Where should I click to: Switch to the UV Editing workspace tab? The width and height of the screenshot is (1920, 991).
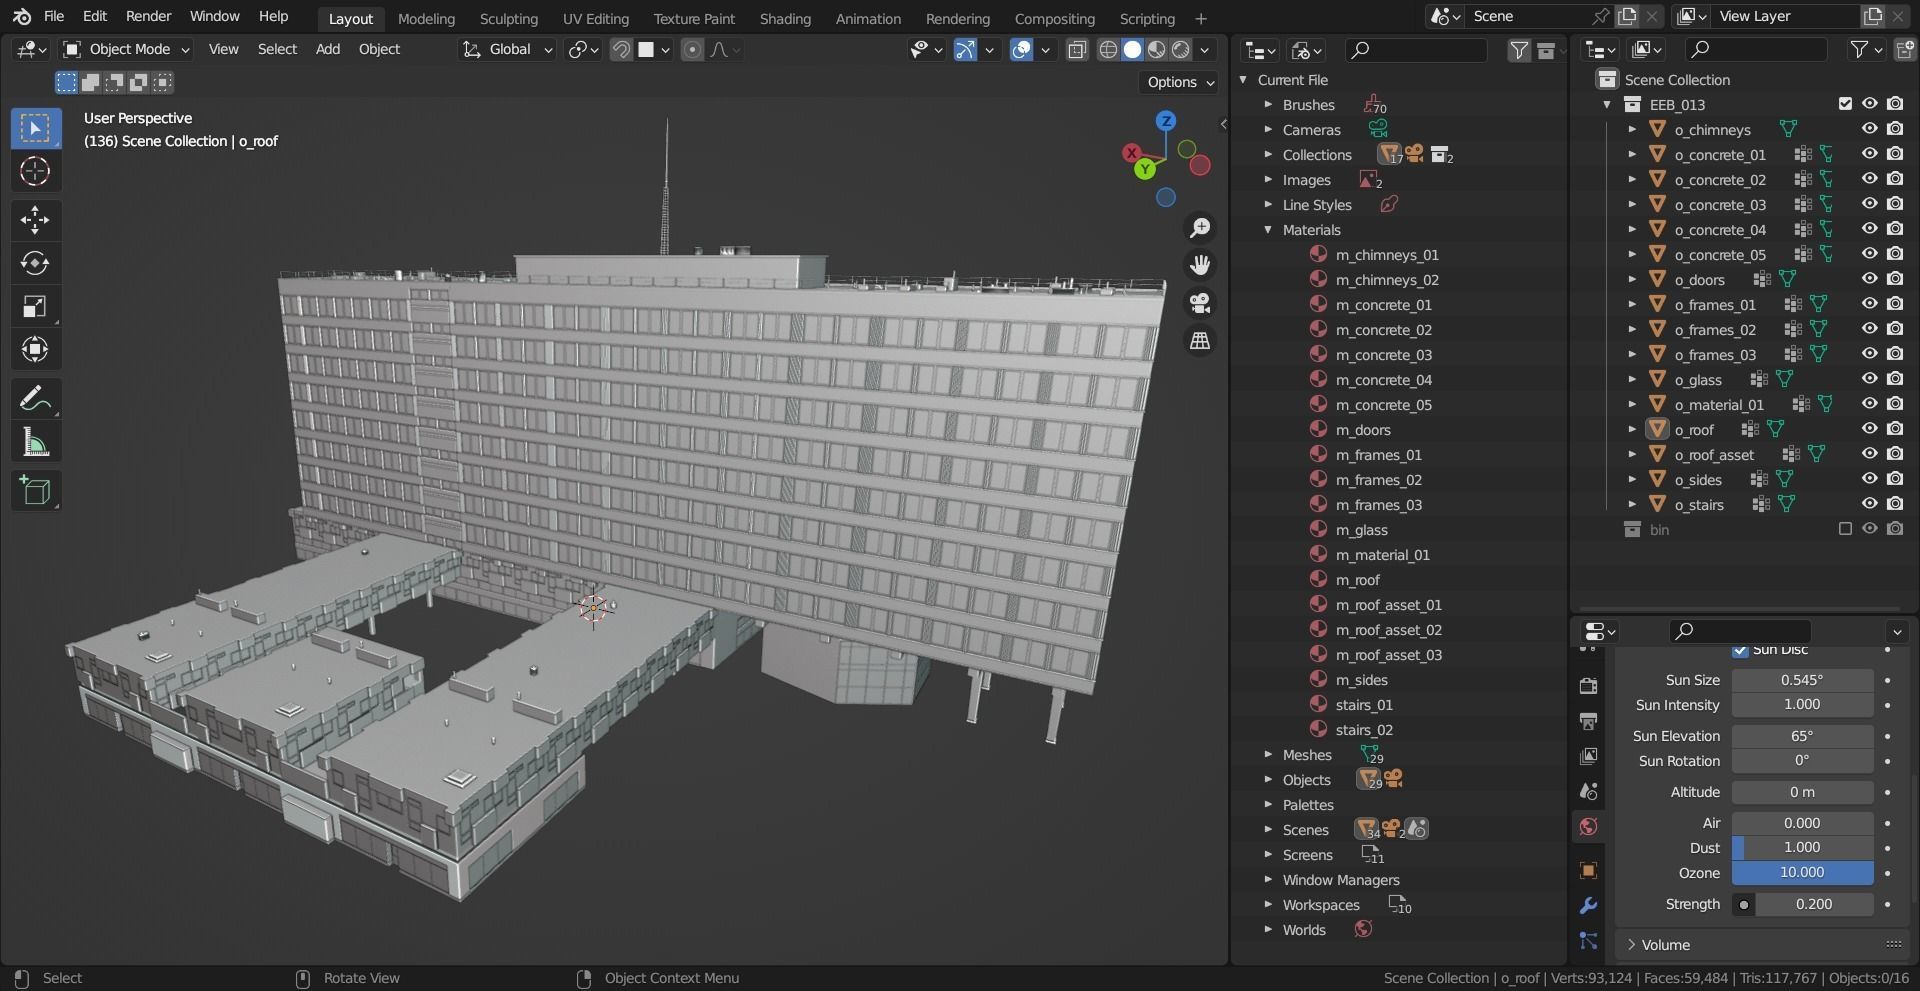(596, 19)
